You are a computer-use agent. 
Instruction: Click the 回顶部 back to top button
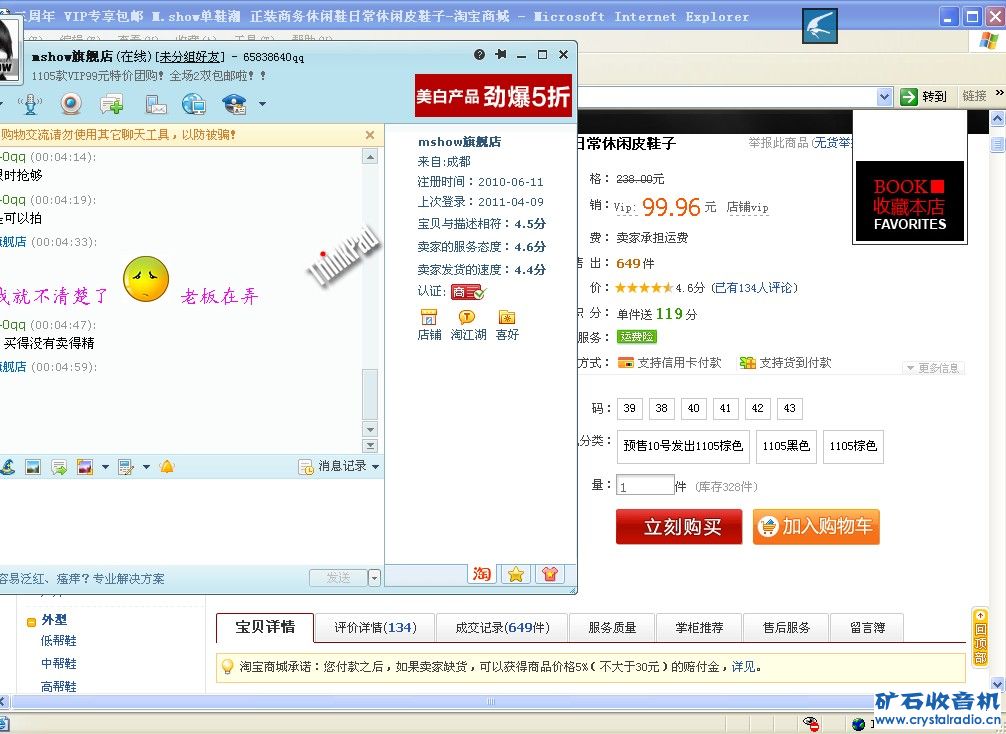pyautogui.click(x=980, y=636)
